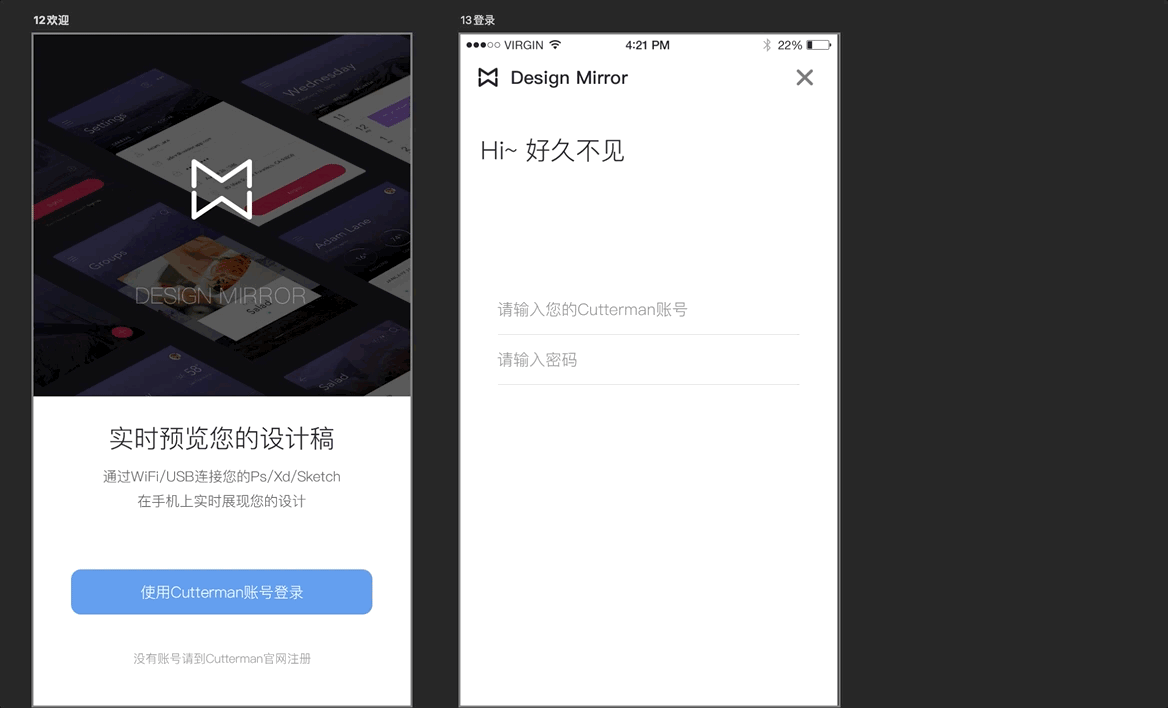Screen dimensions: 1168x708
Task: Select the 13登录 artboard label
Action: (x=477, y=20)
